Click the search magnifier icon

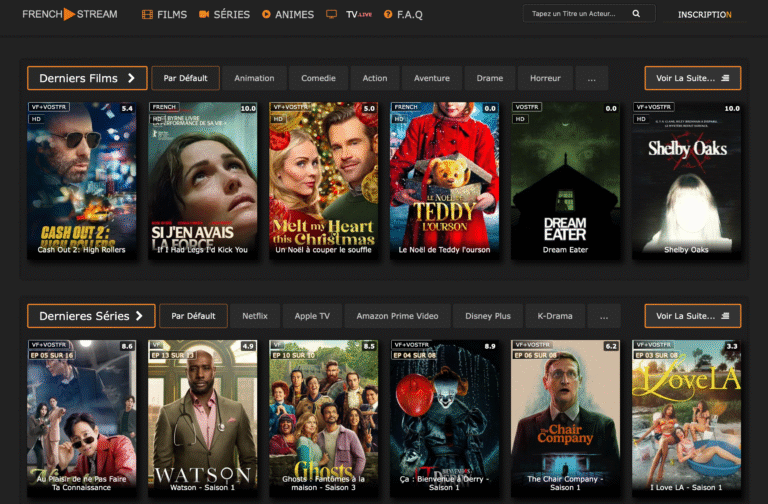pyautogui.click(x=637, y=15)
